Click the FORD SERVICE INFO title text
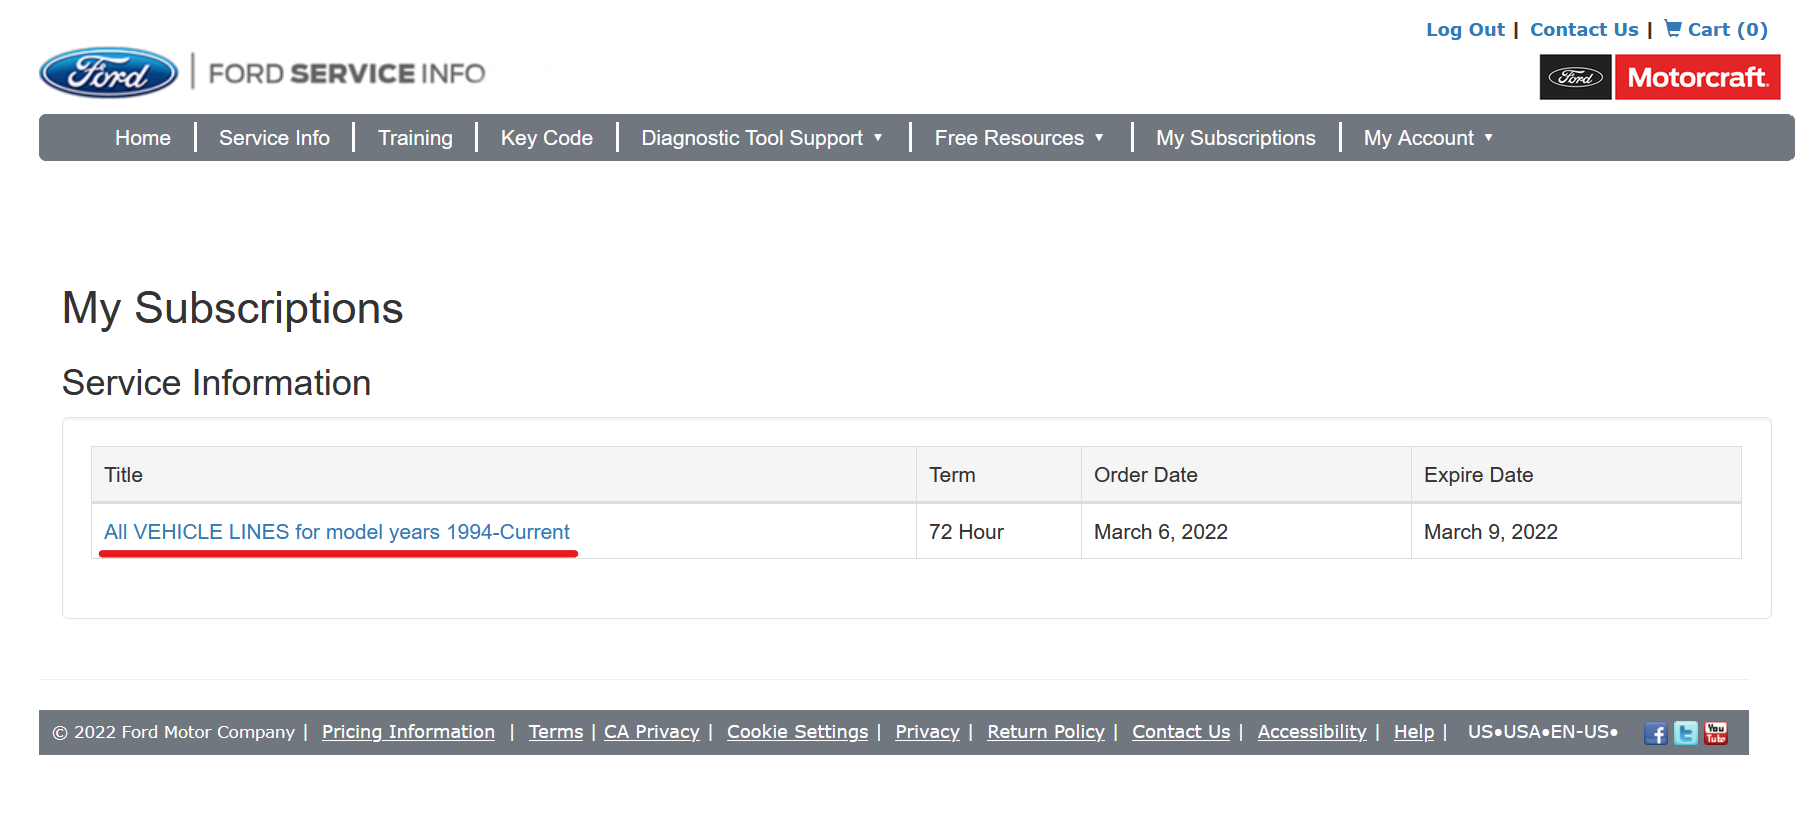This screenshot has width=1795, height=816. (x=346, y=73)
